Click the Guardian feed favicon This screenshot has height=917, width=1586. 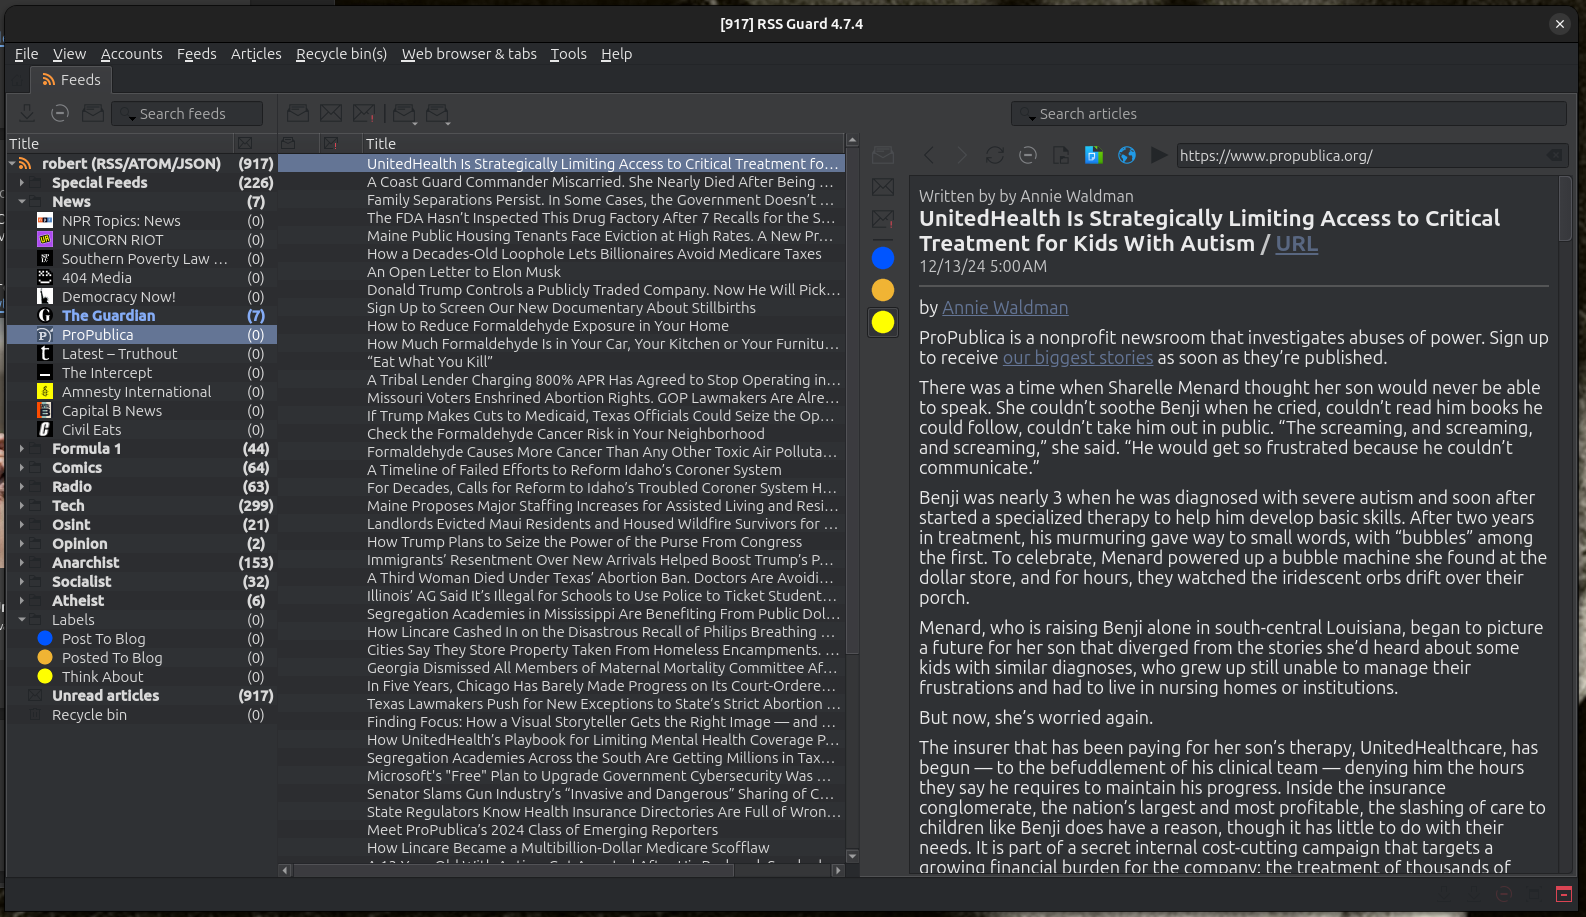(x=45, y=316)
